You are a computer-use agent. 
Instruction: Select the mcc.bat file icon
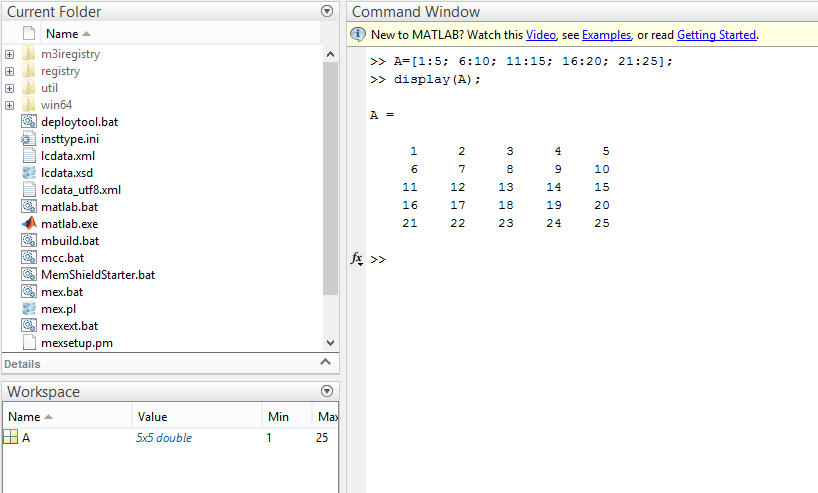[x=29, y=258]
